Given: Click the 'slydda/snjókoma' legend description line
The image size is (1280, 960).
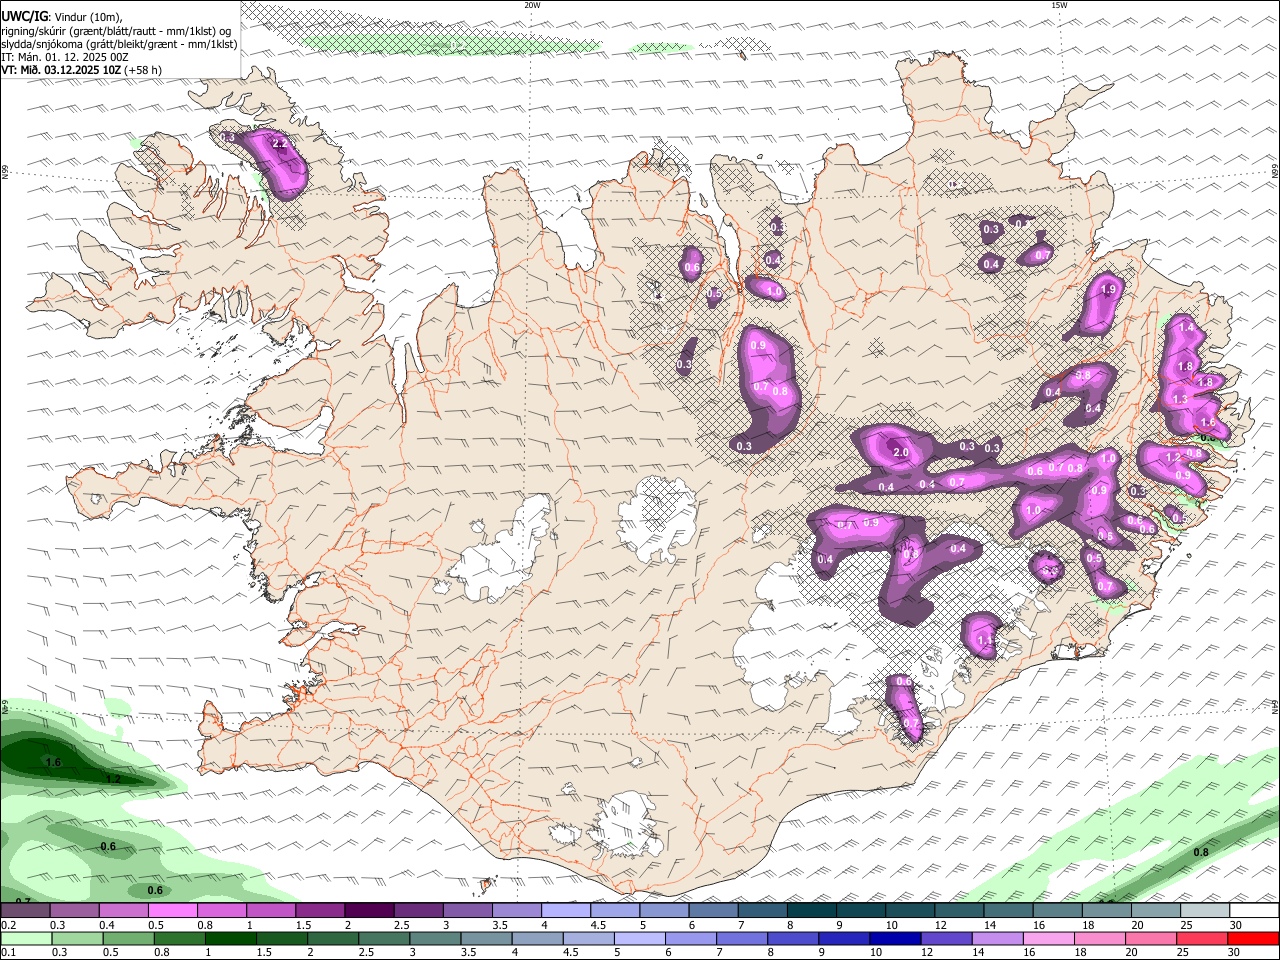Looking at the screenshot, I should coord(119,44).
